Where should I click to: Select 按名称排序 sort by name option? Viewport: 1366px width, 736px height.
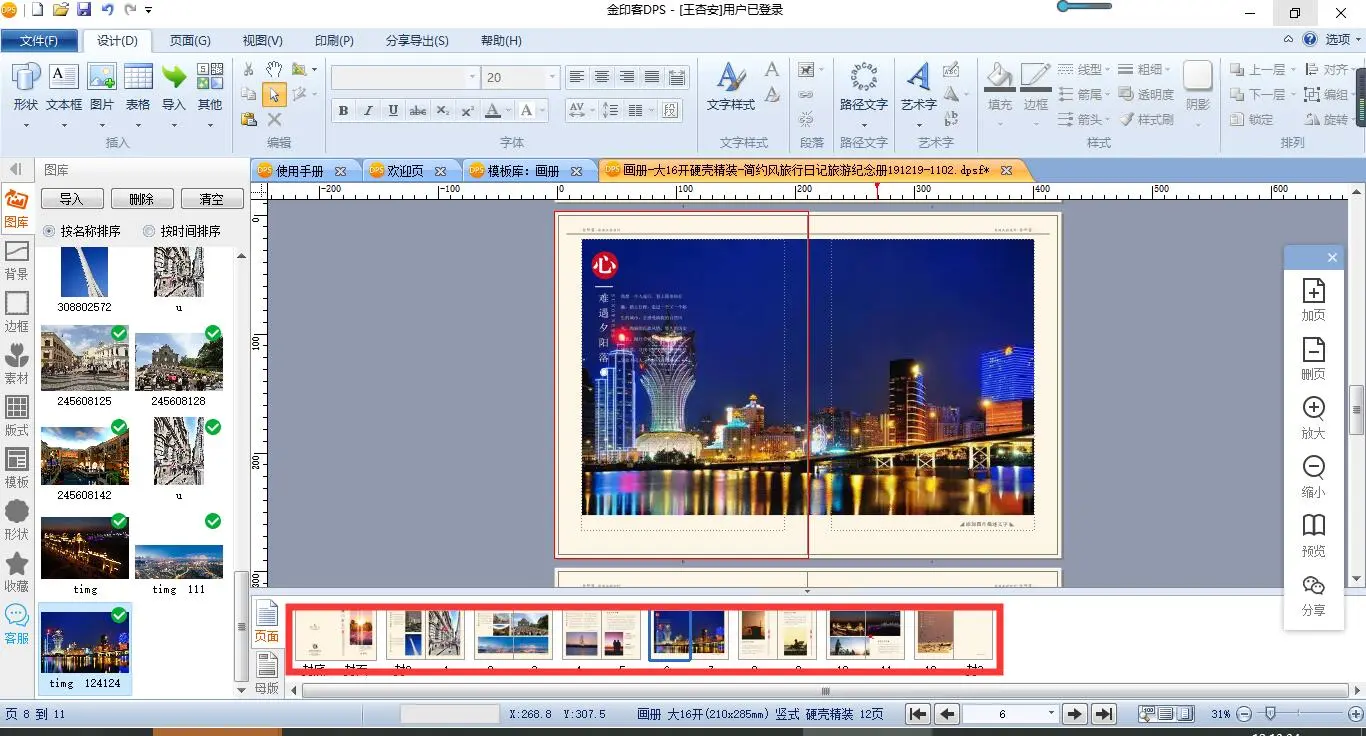49,231
